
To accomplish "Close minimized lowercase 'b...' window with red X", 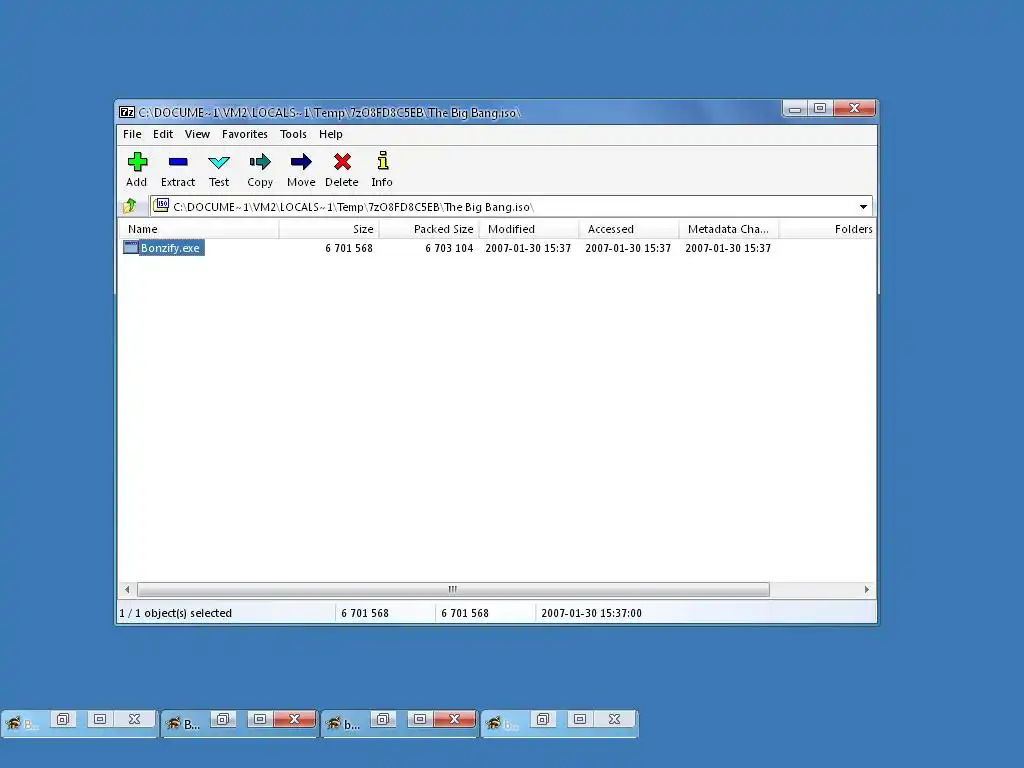I will (455, 719).
